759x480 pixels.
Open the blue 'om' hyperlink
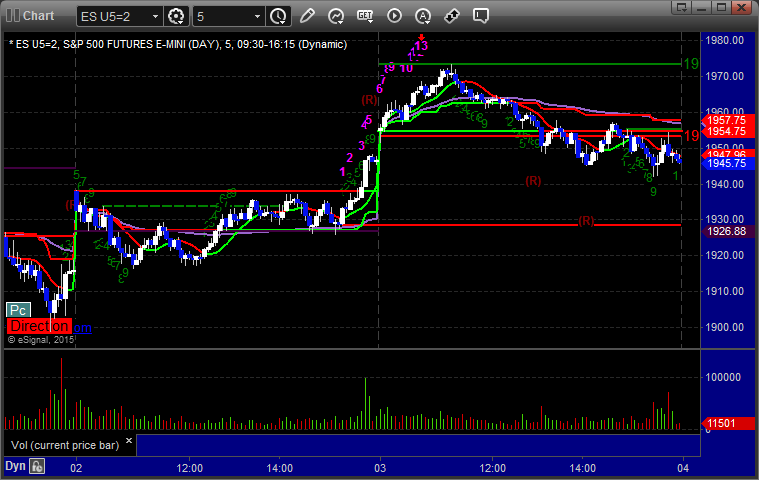coord(82,328)
